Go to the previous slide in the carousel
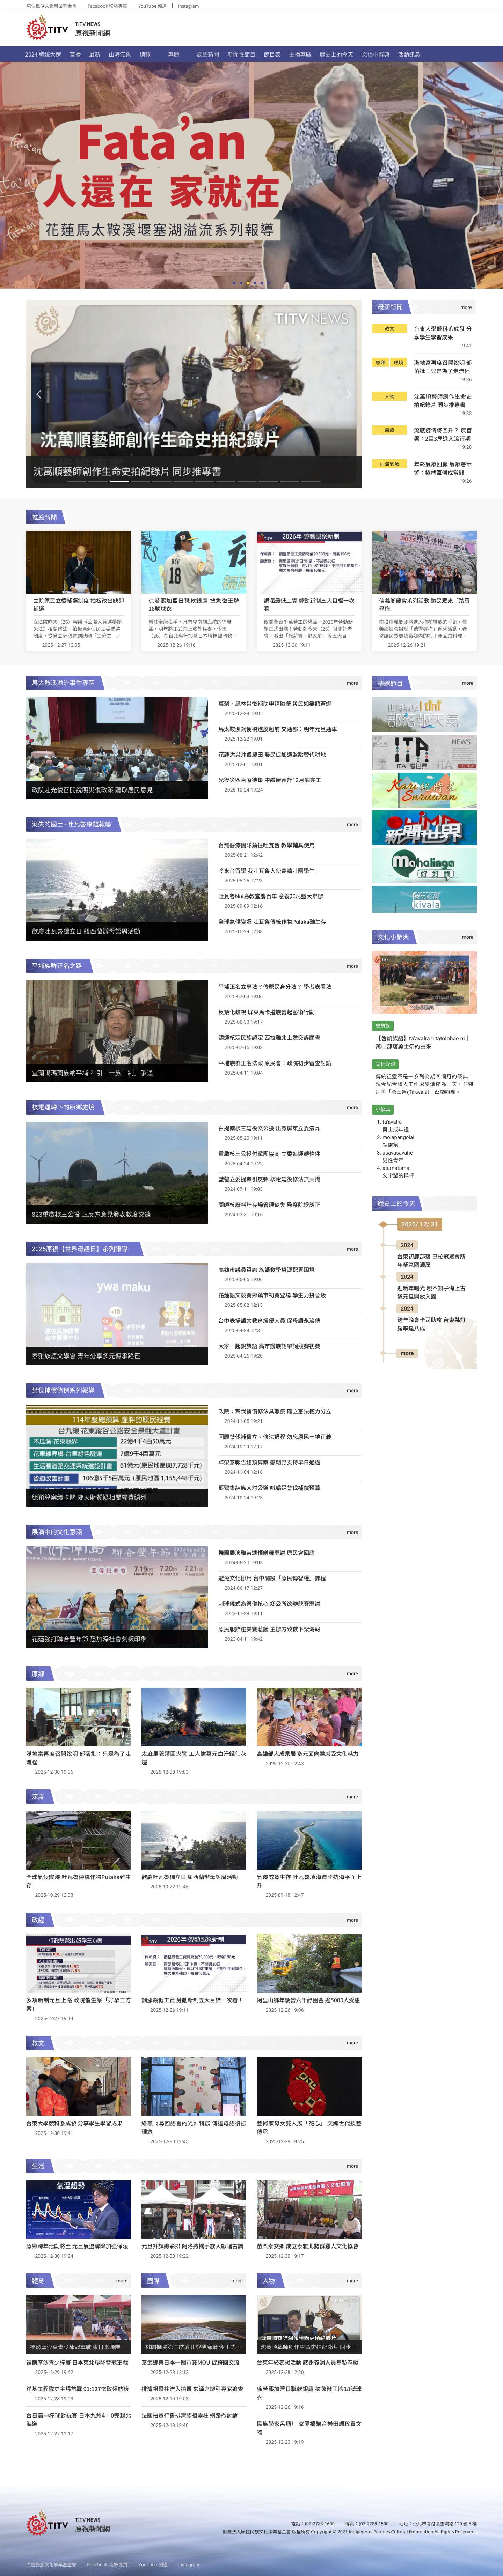Screen dimensions: 503x2576 (39, 394)
